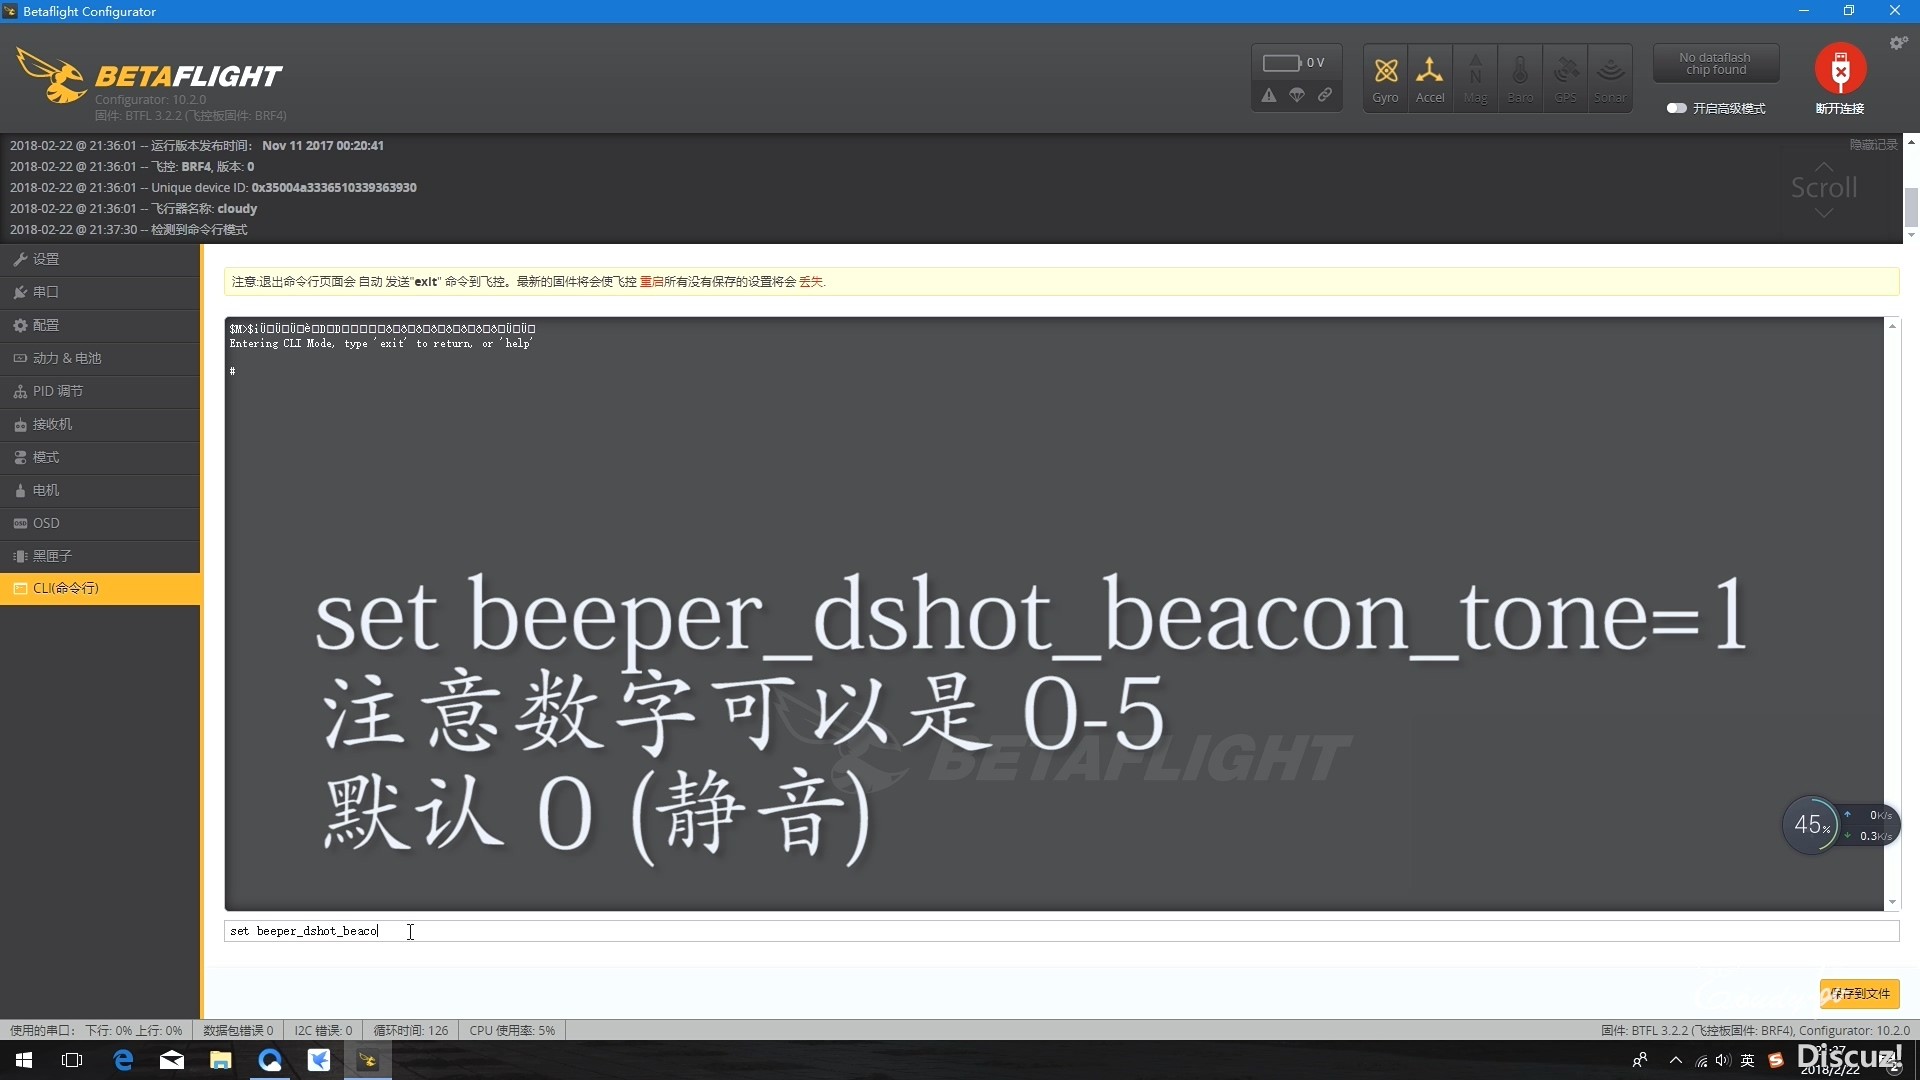Open Task View from the taskbar
The width and height of the screenshot is (1920, 1080).
point(72,1060)
